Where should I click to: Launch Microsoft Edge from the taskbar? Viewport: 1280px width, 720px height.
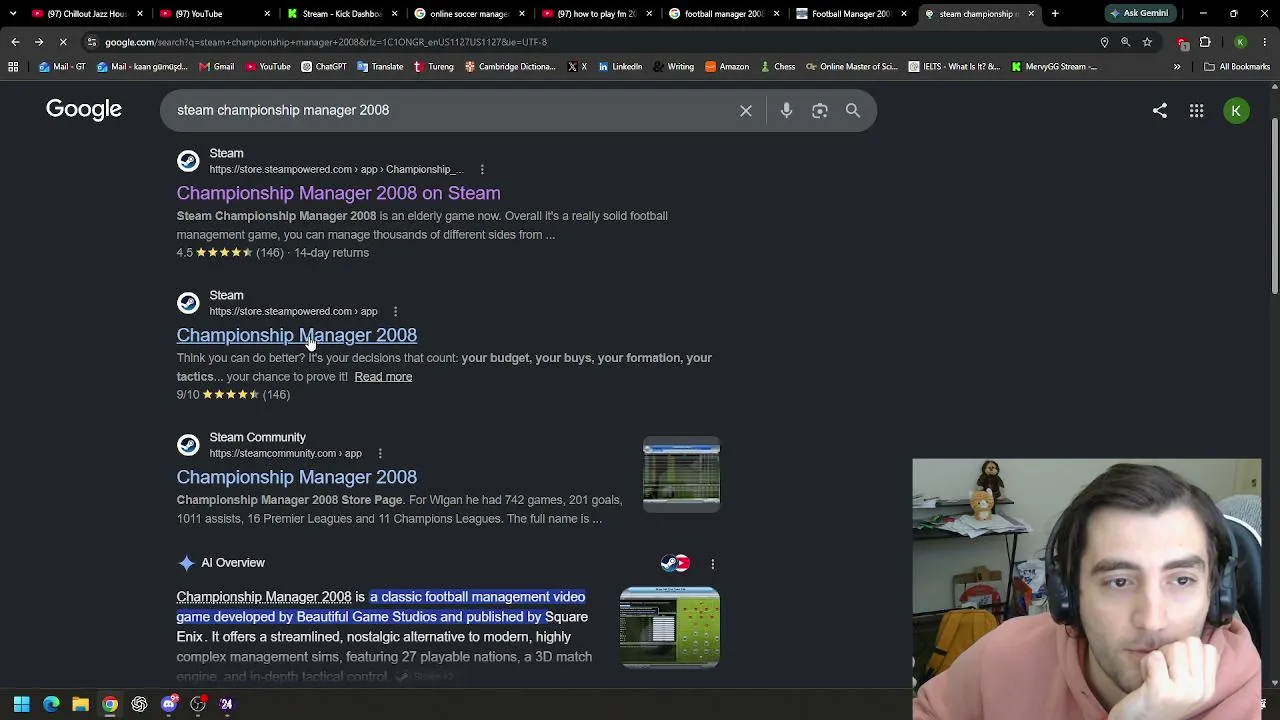pyautogui.click(x=51, y=704)
